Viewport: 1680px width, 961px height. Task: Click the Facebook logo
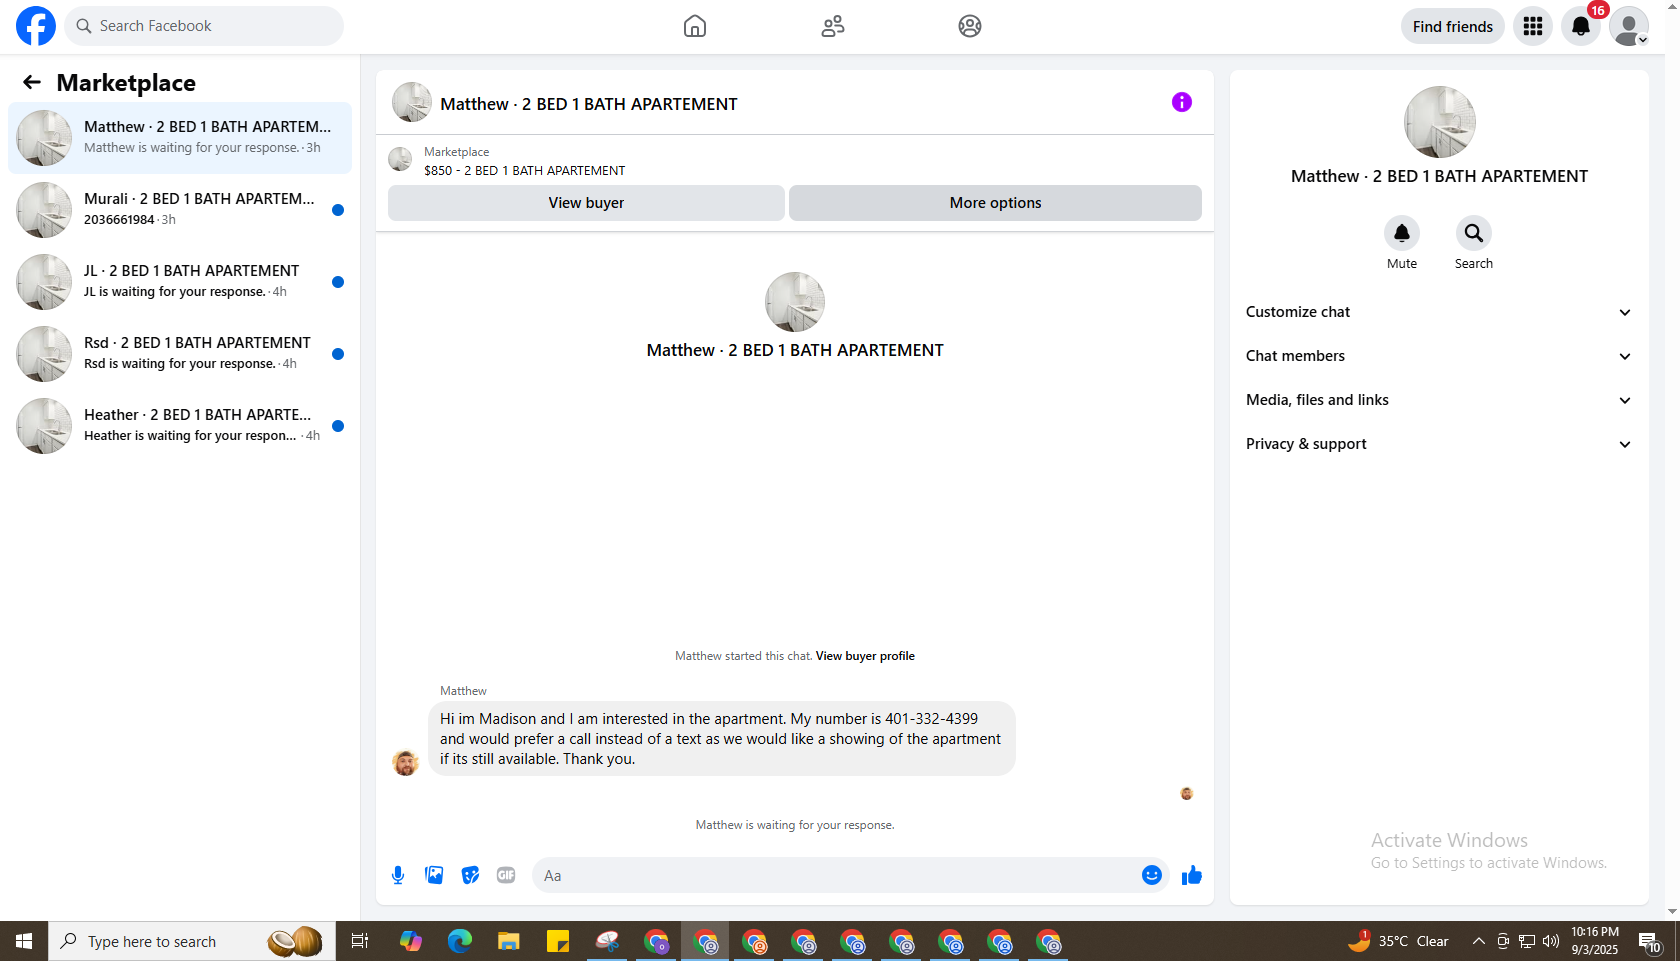pos(36,26)
